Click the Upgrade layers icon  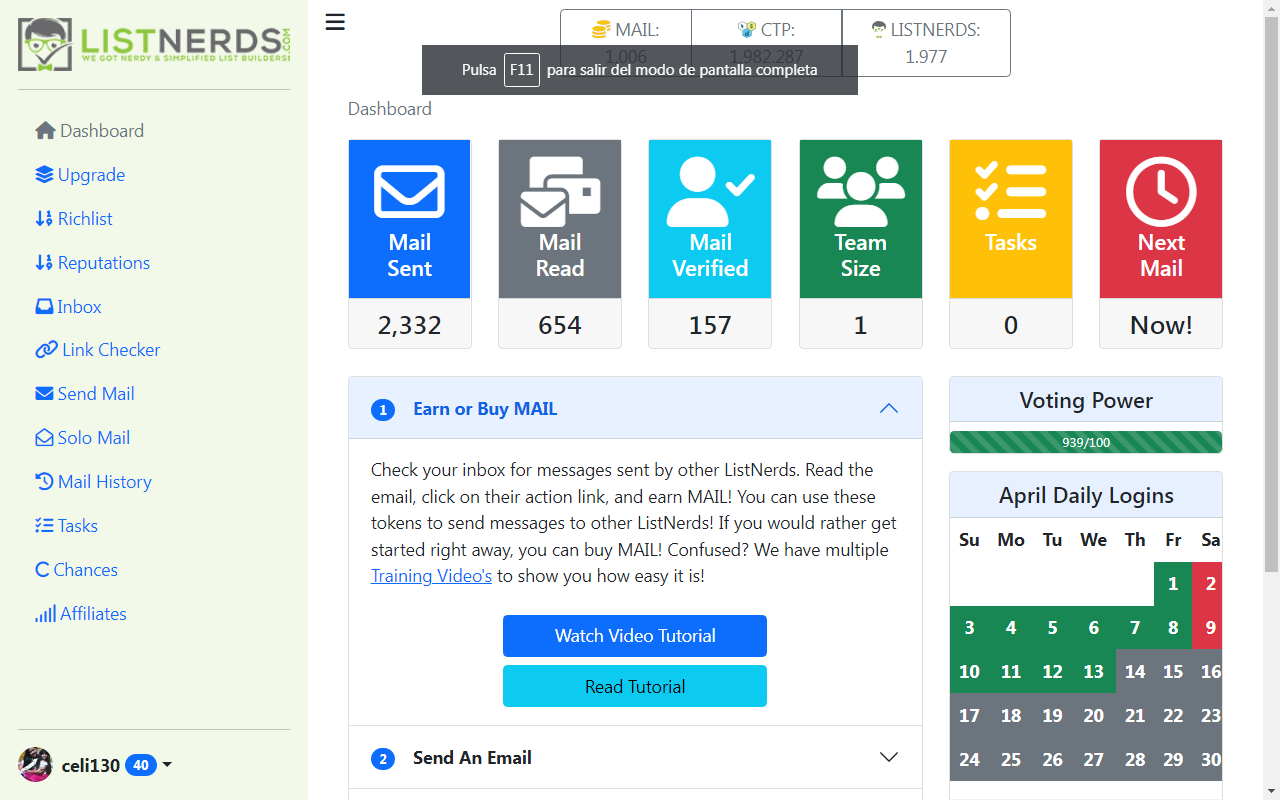(44, 175)
